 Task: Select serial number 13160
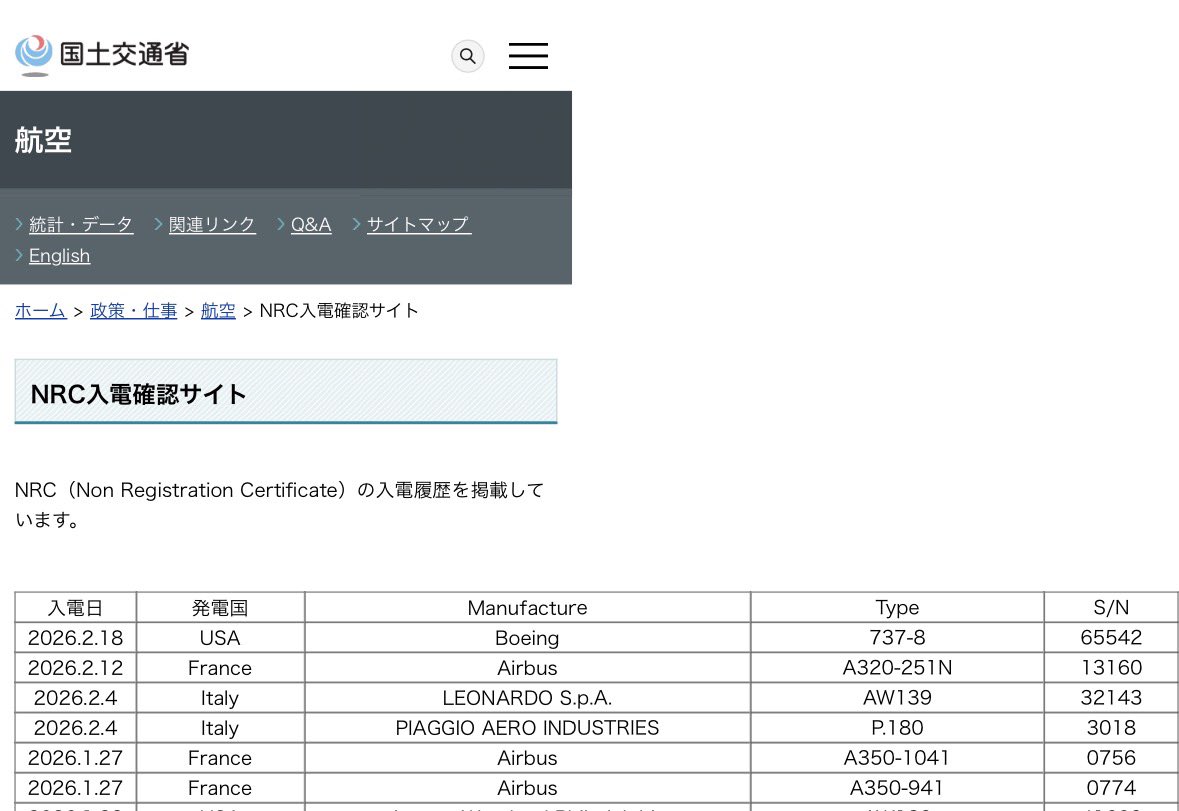(x=1111, y=667)
